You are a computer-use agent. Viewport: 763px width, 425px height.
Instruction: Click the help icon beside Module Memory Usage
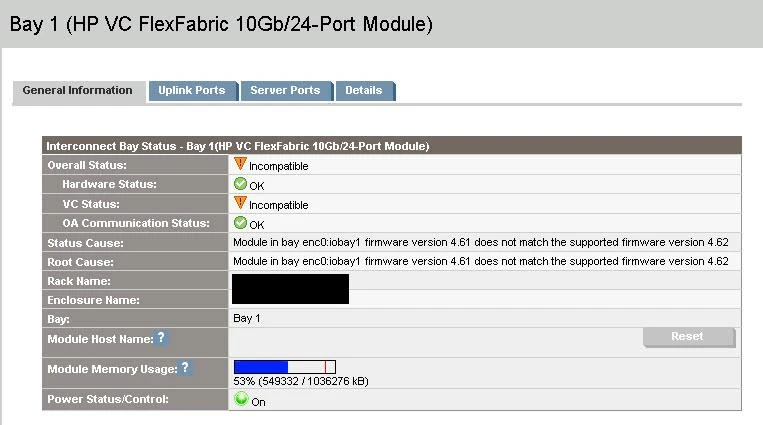point(185,368)
